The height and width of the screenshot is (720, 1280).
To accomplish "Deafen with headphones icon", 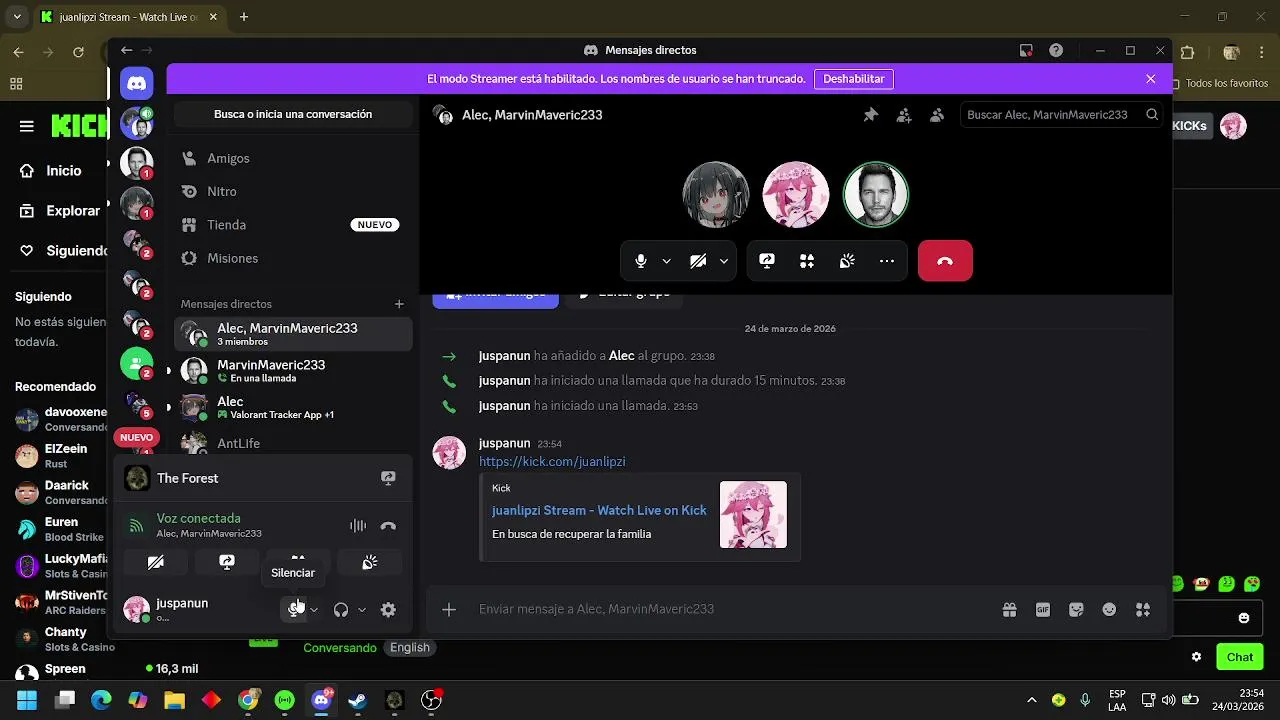I will [x=341, y=609].
